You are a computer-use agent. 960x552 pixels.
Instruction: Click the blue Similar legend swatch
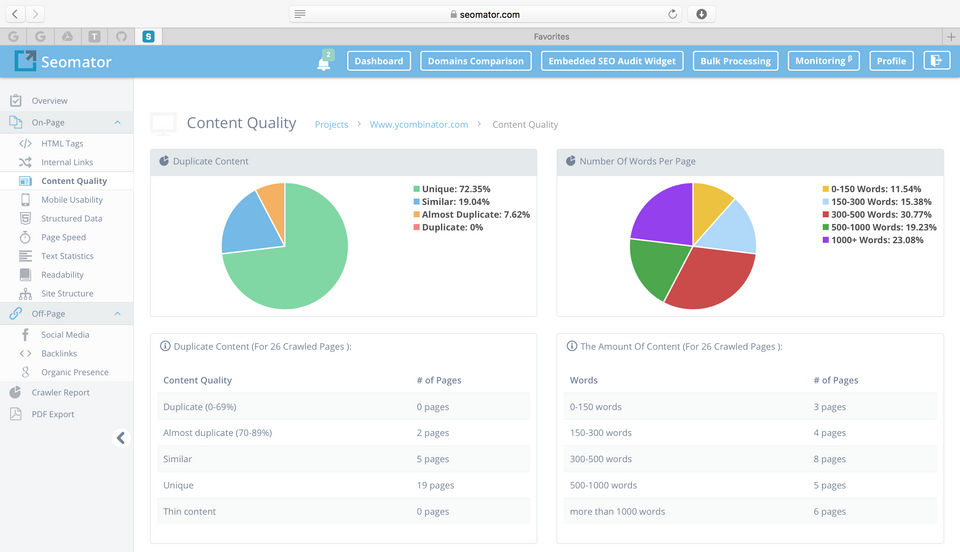(416, 202)
